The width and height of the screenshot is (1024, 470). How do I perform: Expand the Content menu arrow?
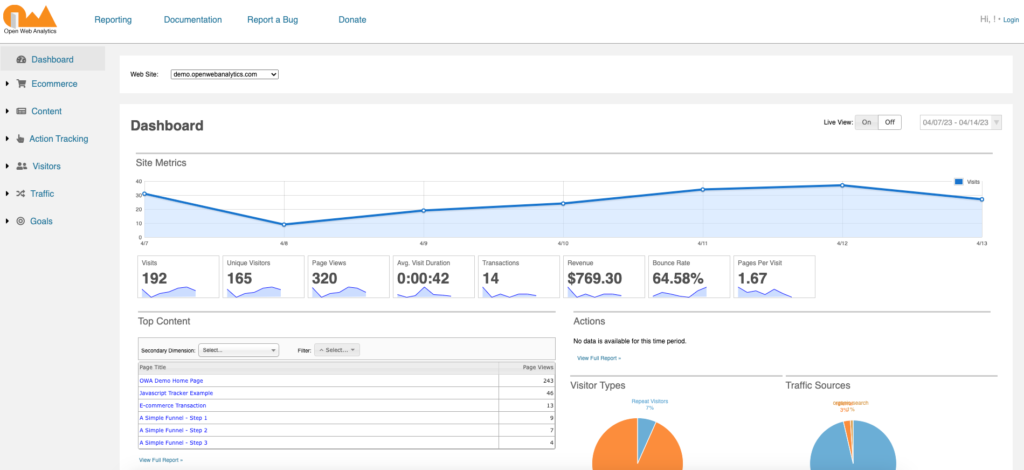(x=7, y=111)
